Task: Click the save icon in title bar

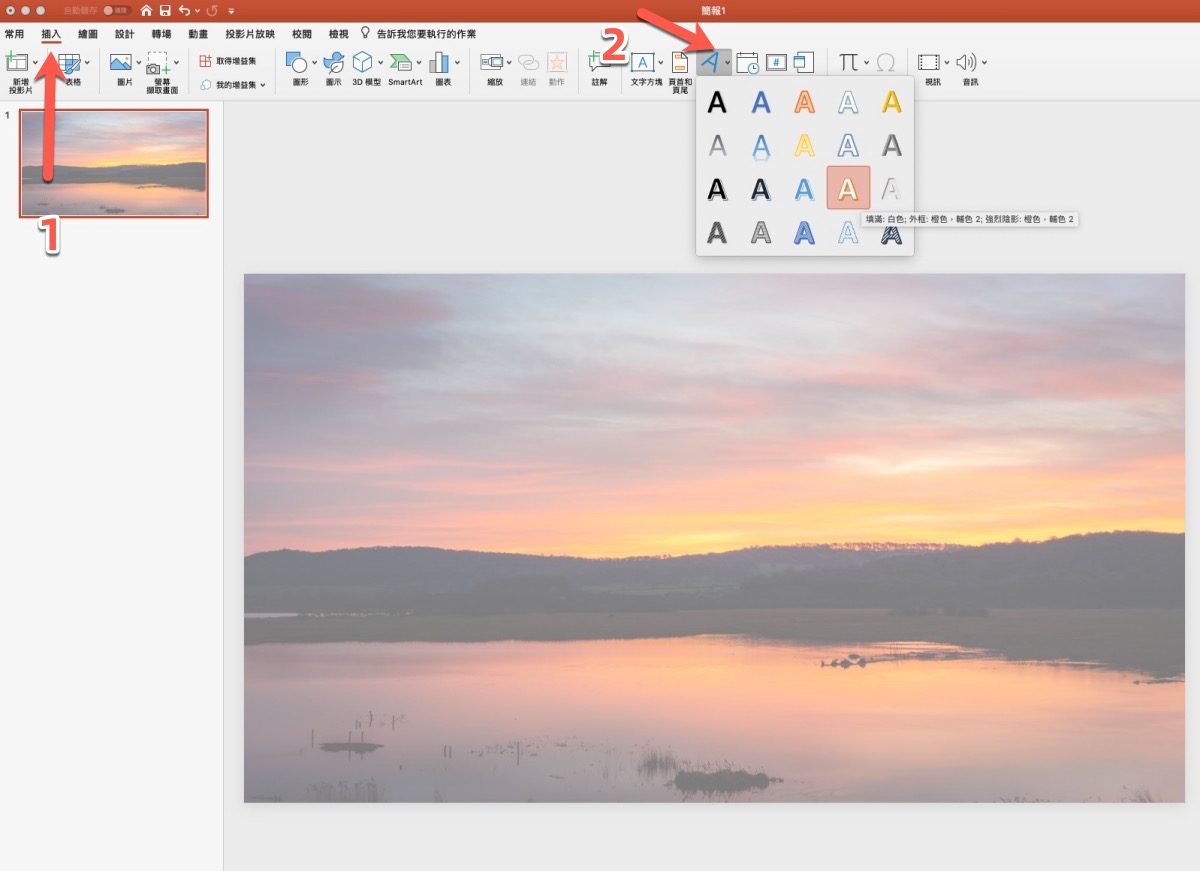Action: pos(165,10)
